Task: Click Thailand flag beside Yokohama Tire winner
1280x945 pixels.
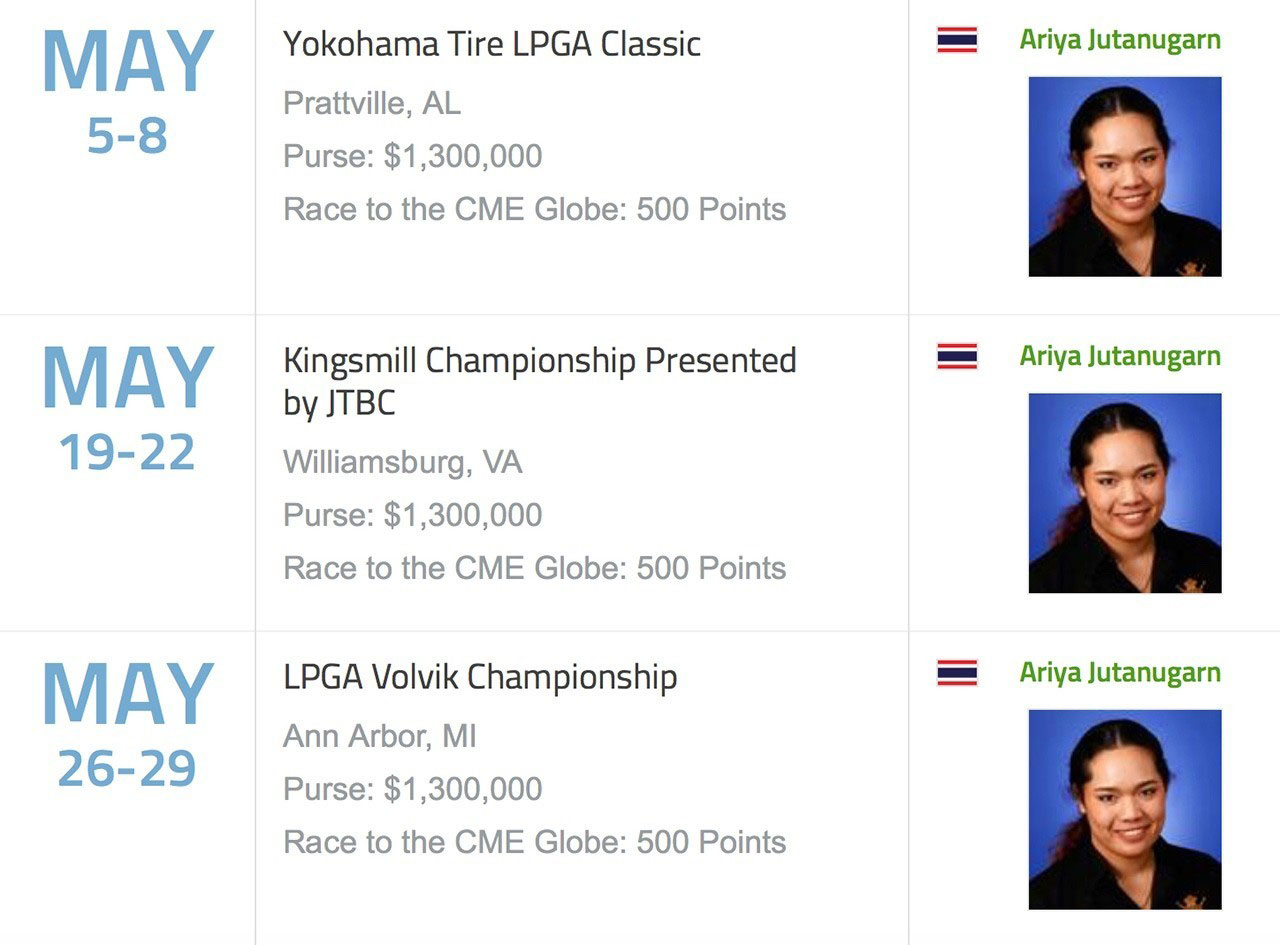Action: coord(957,40)
